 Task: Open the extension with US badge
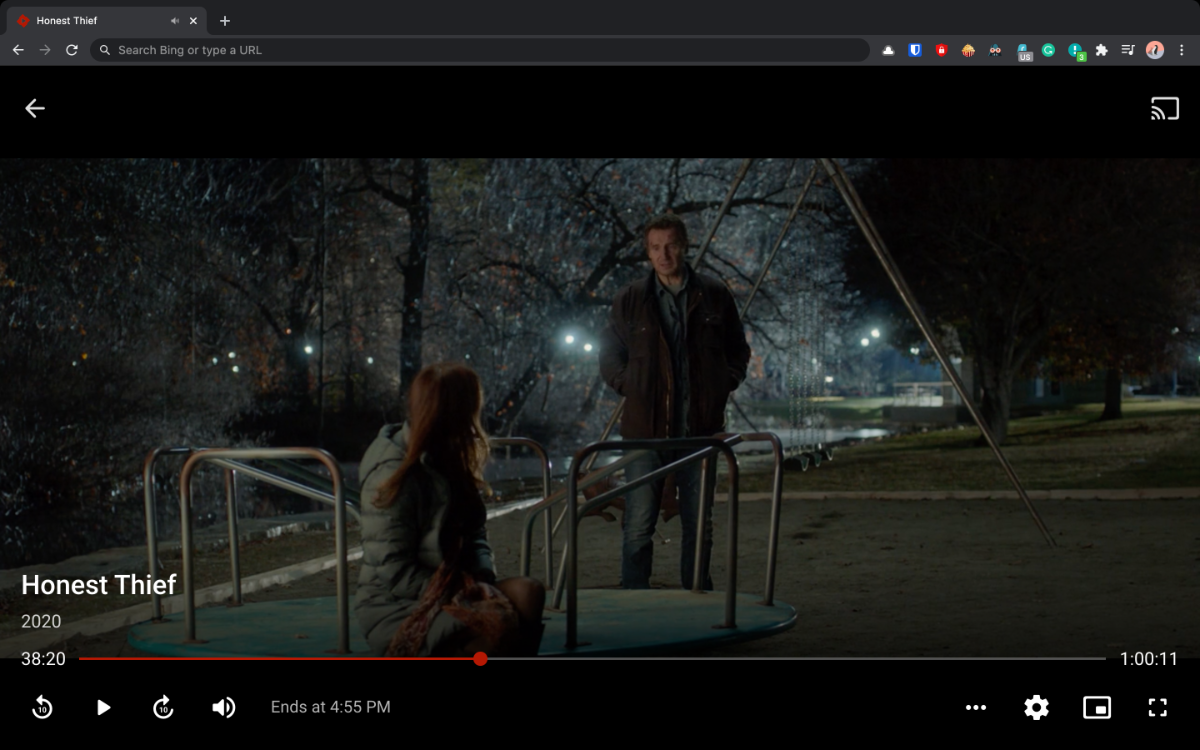click(x=1023, y=51)
